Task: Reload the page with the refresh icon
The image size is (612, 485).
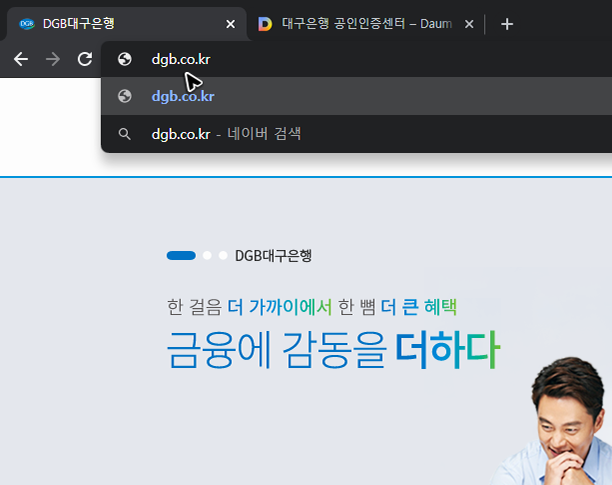Action: click(85, 59)
